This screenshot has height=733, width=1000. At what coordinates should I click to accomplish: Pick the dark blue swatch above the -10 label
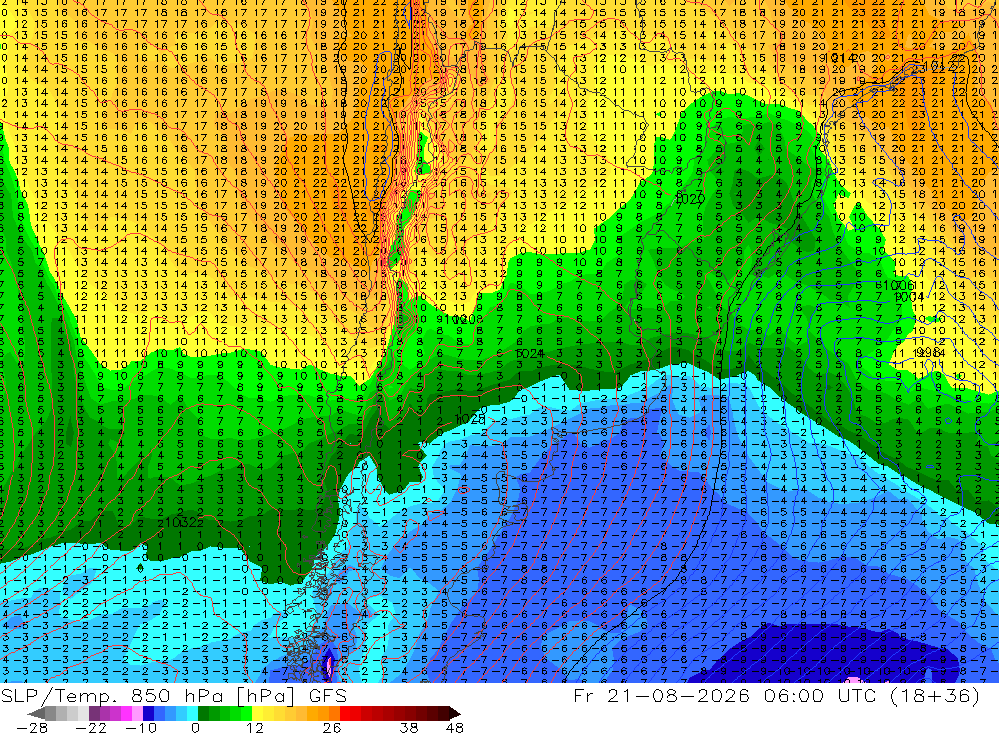[148, 713]
